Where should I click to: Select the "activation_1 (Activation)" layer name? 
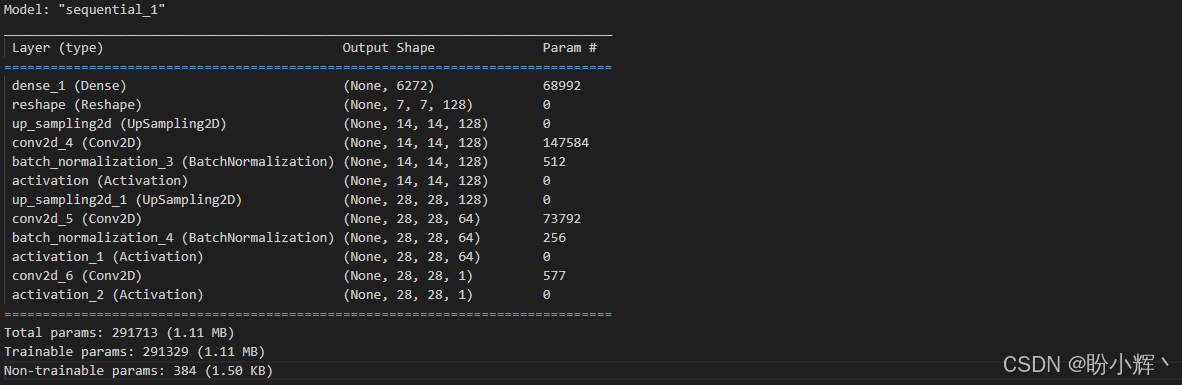tap(107, 256)
